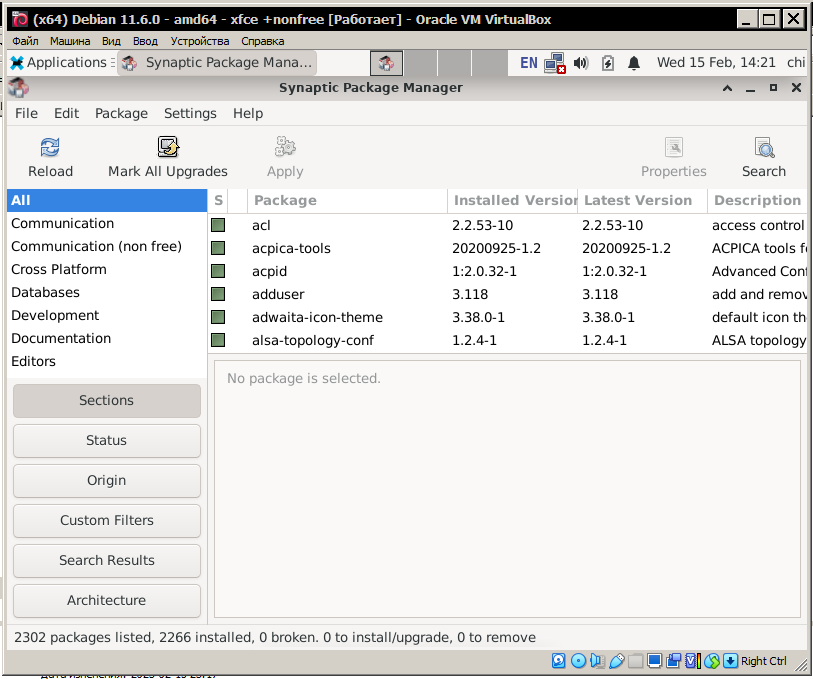Click the clock showing Wed 15 Feb, 14:21
Image resolution: width=813 pixels, height=679 pixels.
716,63
